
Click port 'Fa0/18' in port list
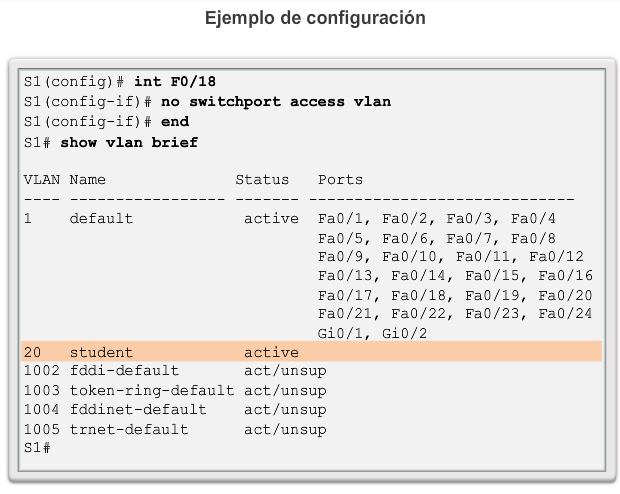(419, 295)
